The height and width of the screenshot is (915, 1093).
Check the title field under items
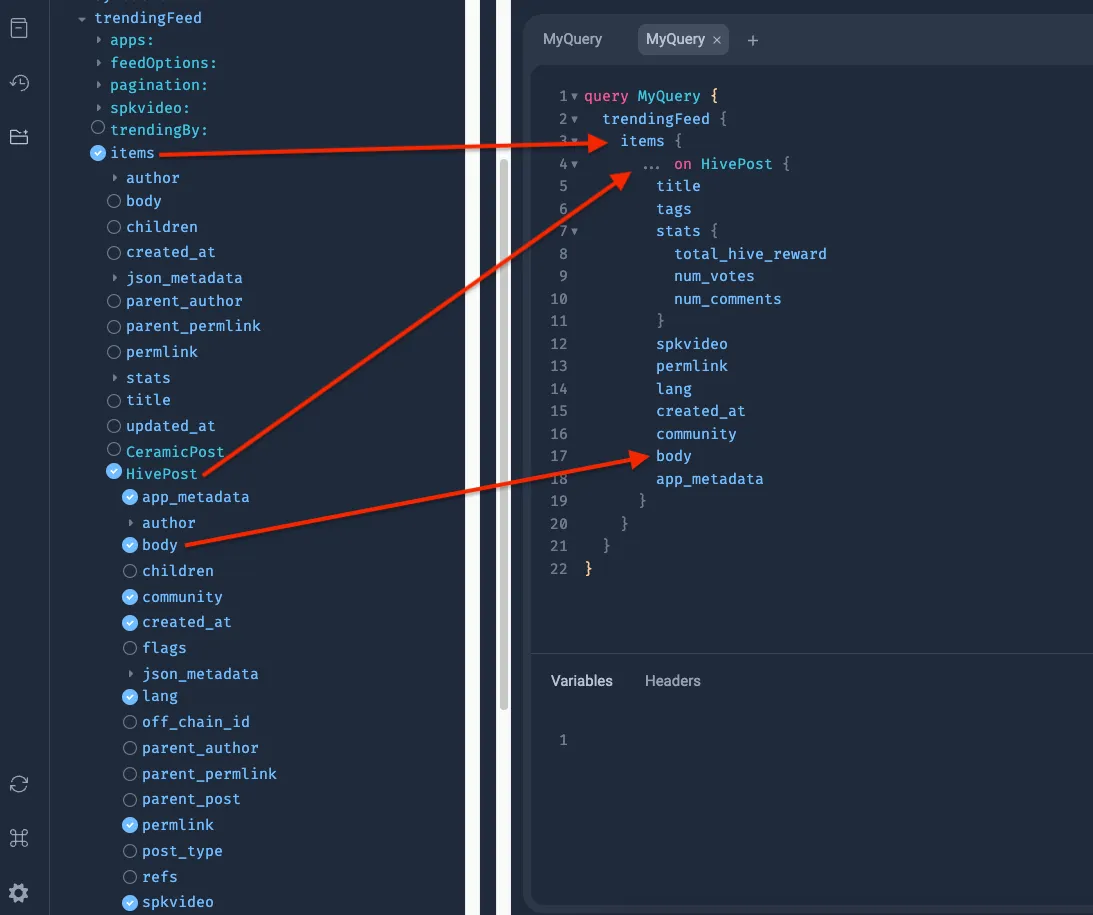click(x=114, y=401)
